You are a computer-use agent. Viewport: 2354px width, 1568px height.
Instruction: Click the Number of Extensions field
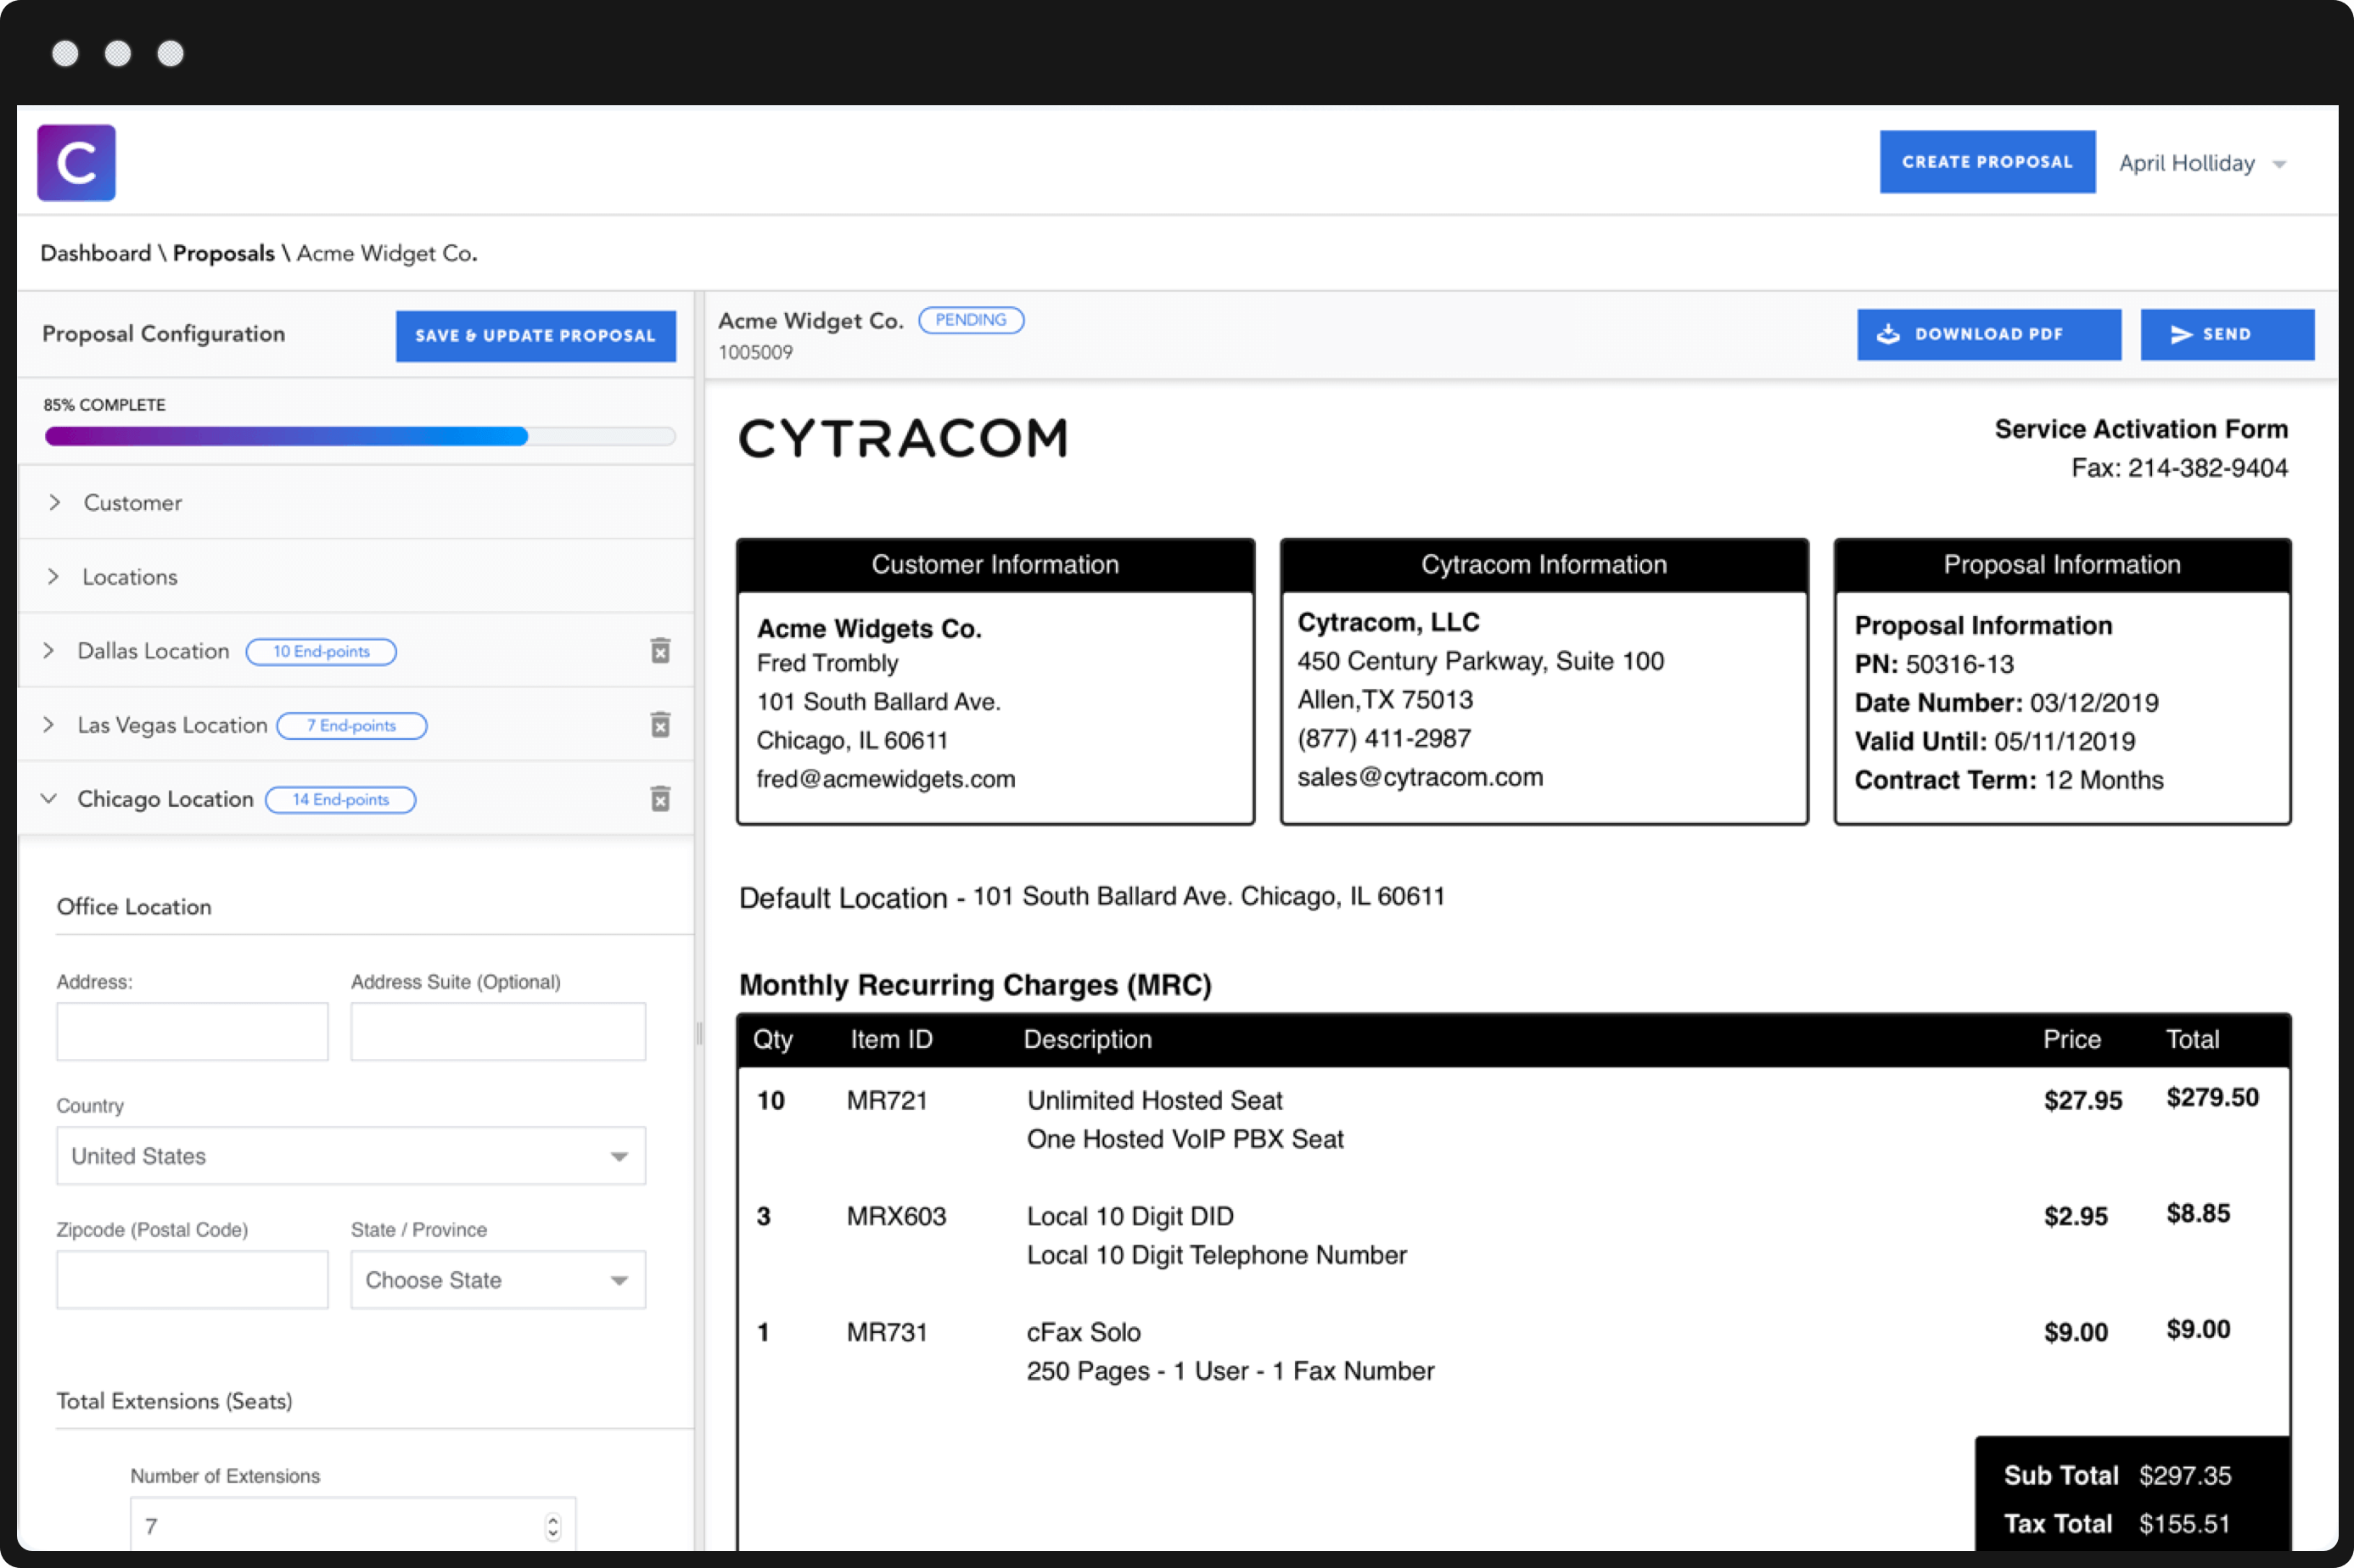(x=353, y=1526)
